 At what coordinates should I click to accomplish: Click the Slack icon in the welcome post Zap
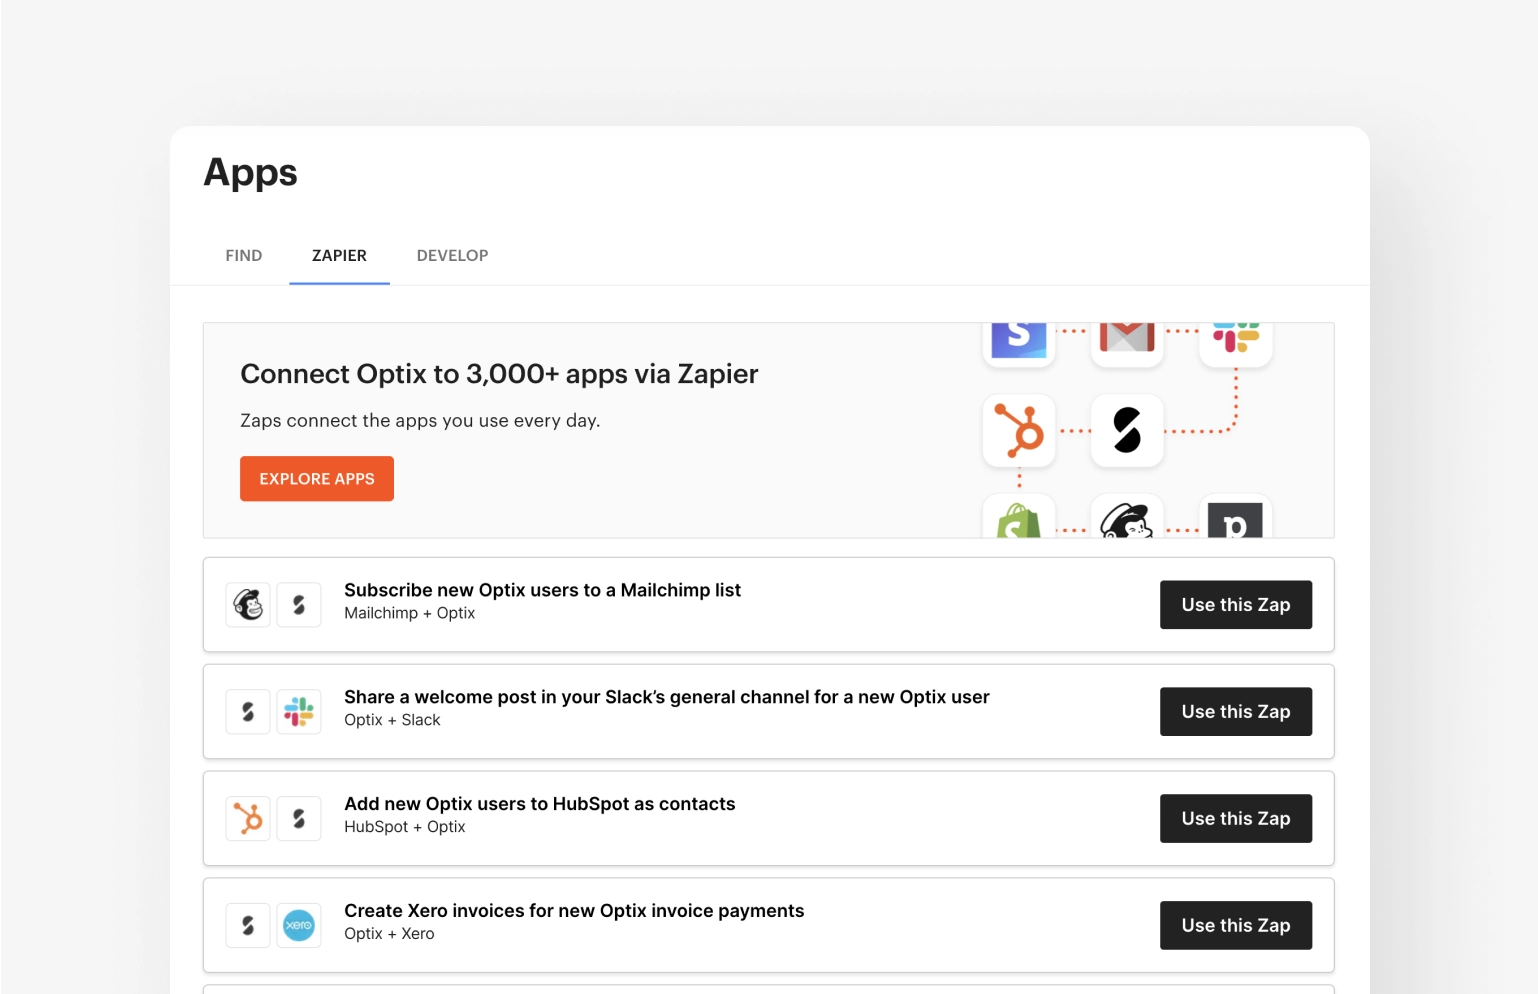(299, 711)
